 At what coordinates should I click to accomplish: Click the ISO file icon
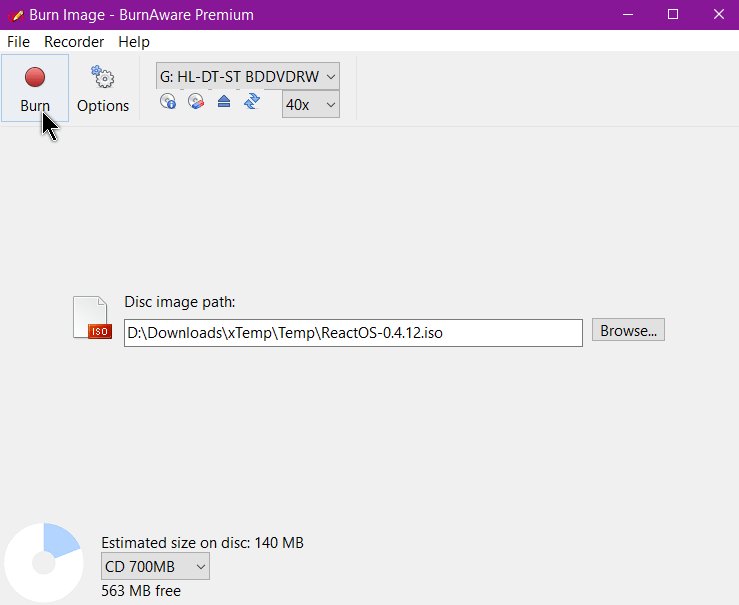pyautogui.click(x=92, y=318)
